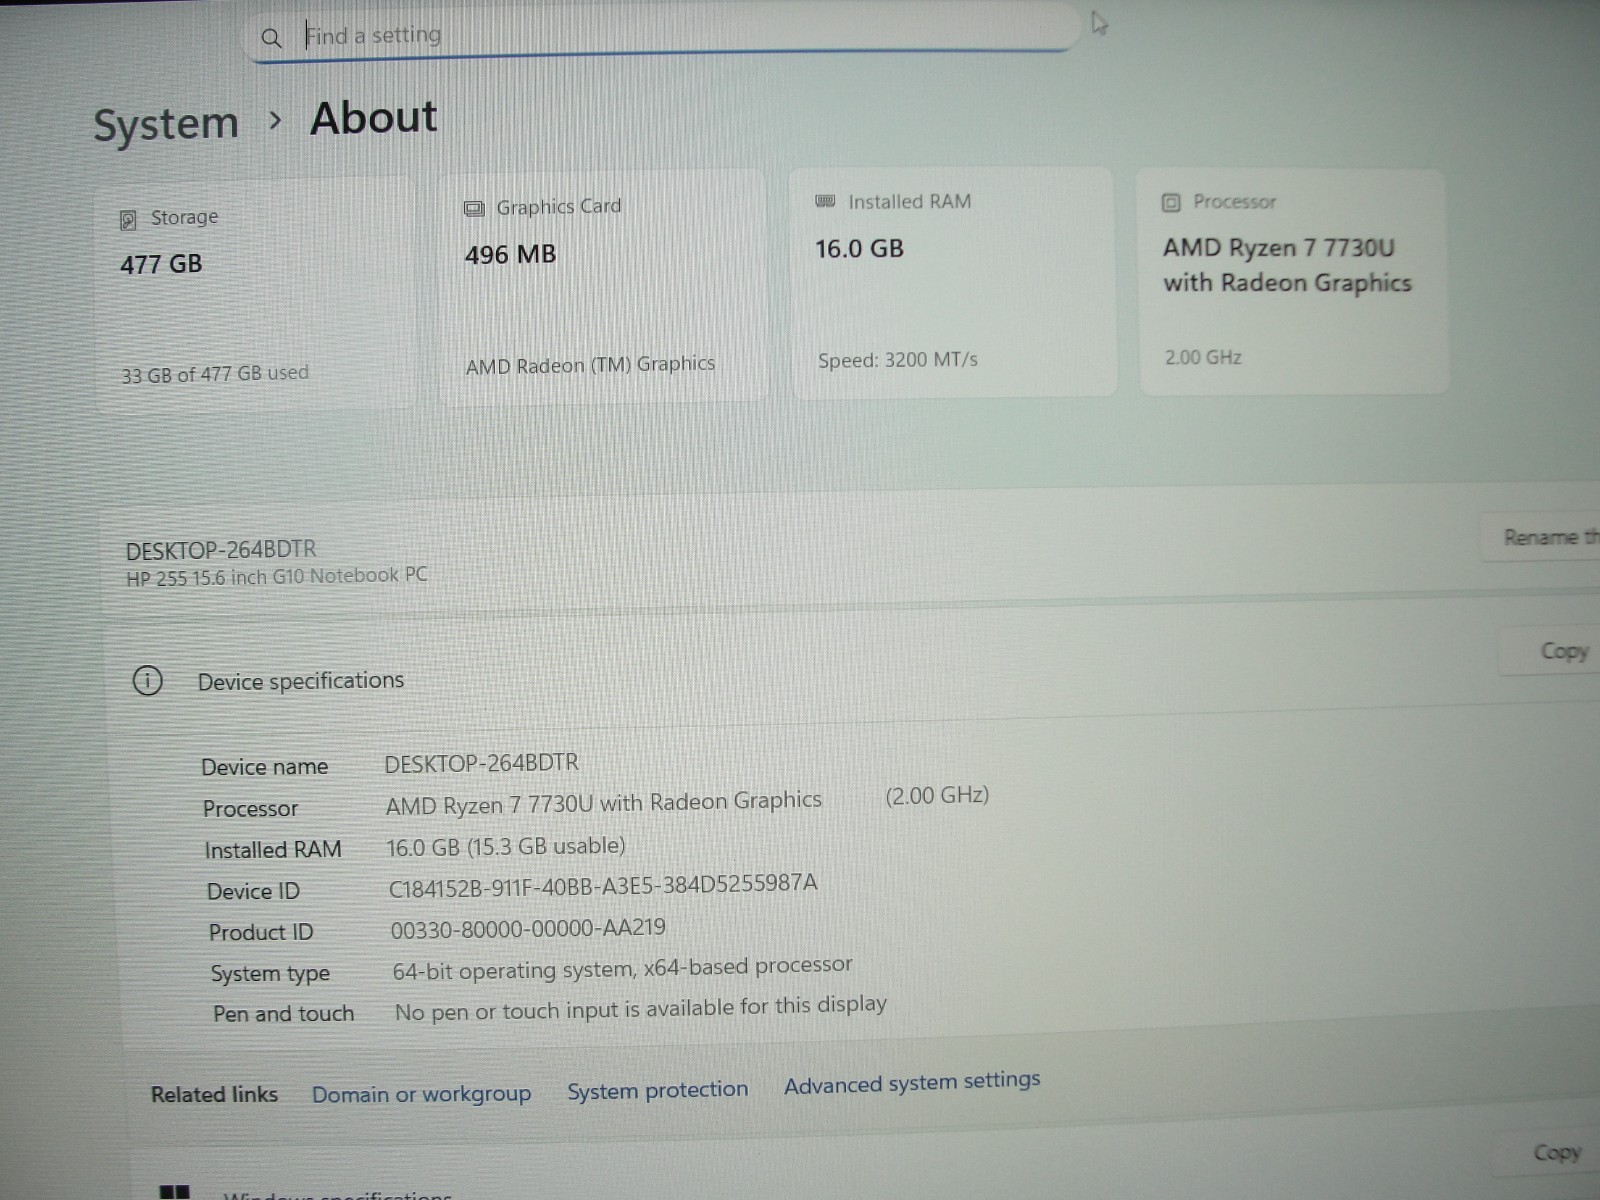Select '33 GB of 477 GB used' text

(215, 374)
